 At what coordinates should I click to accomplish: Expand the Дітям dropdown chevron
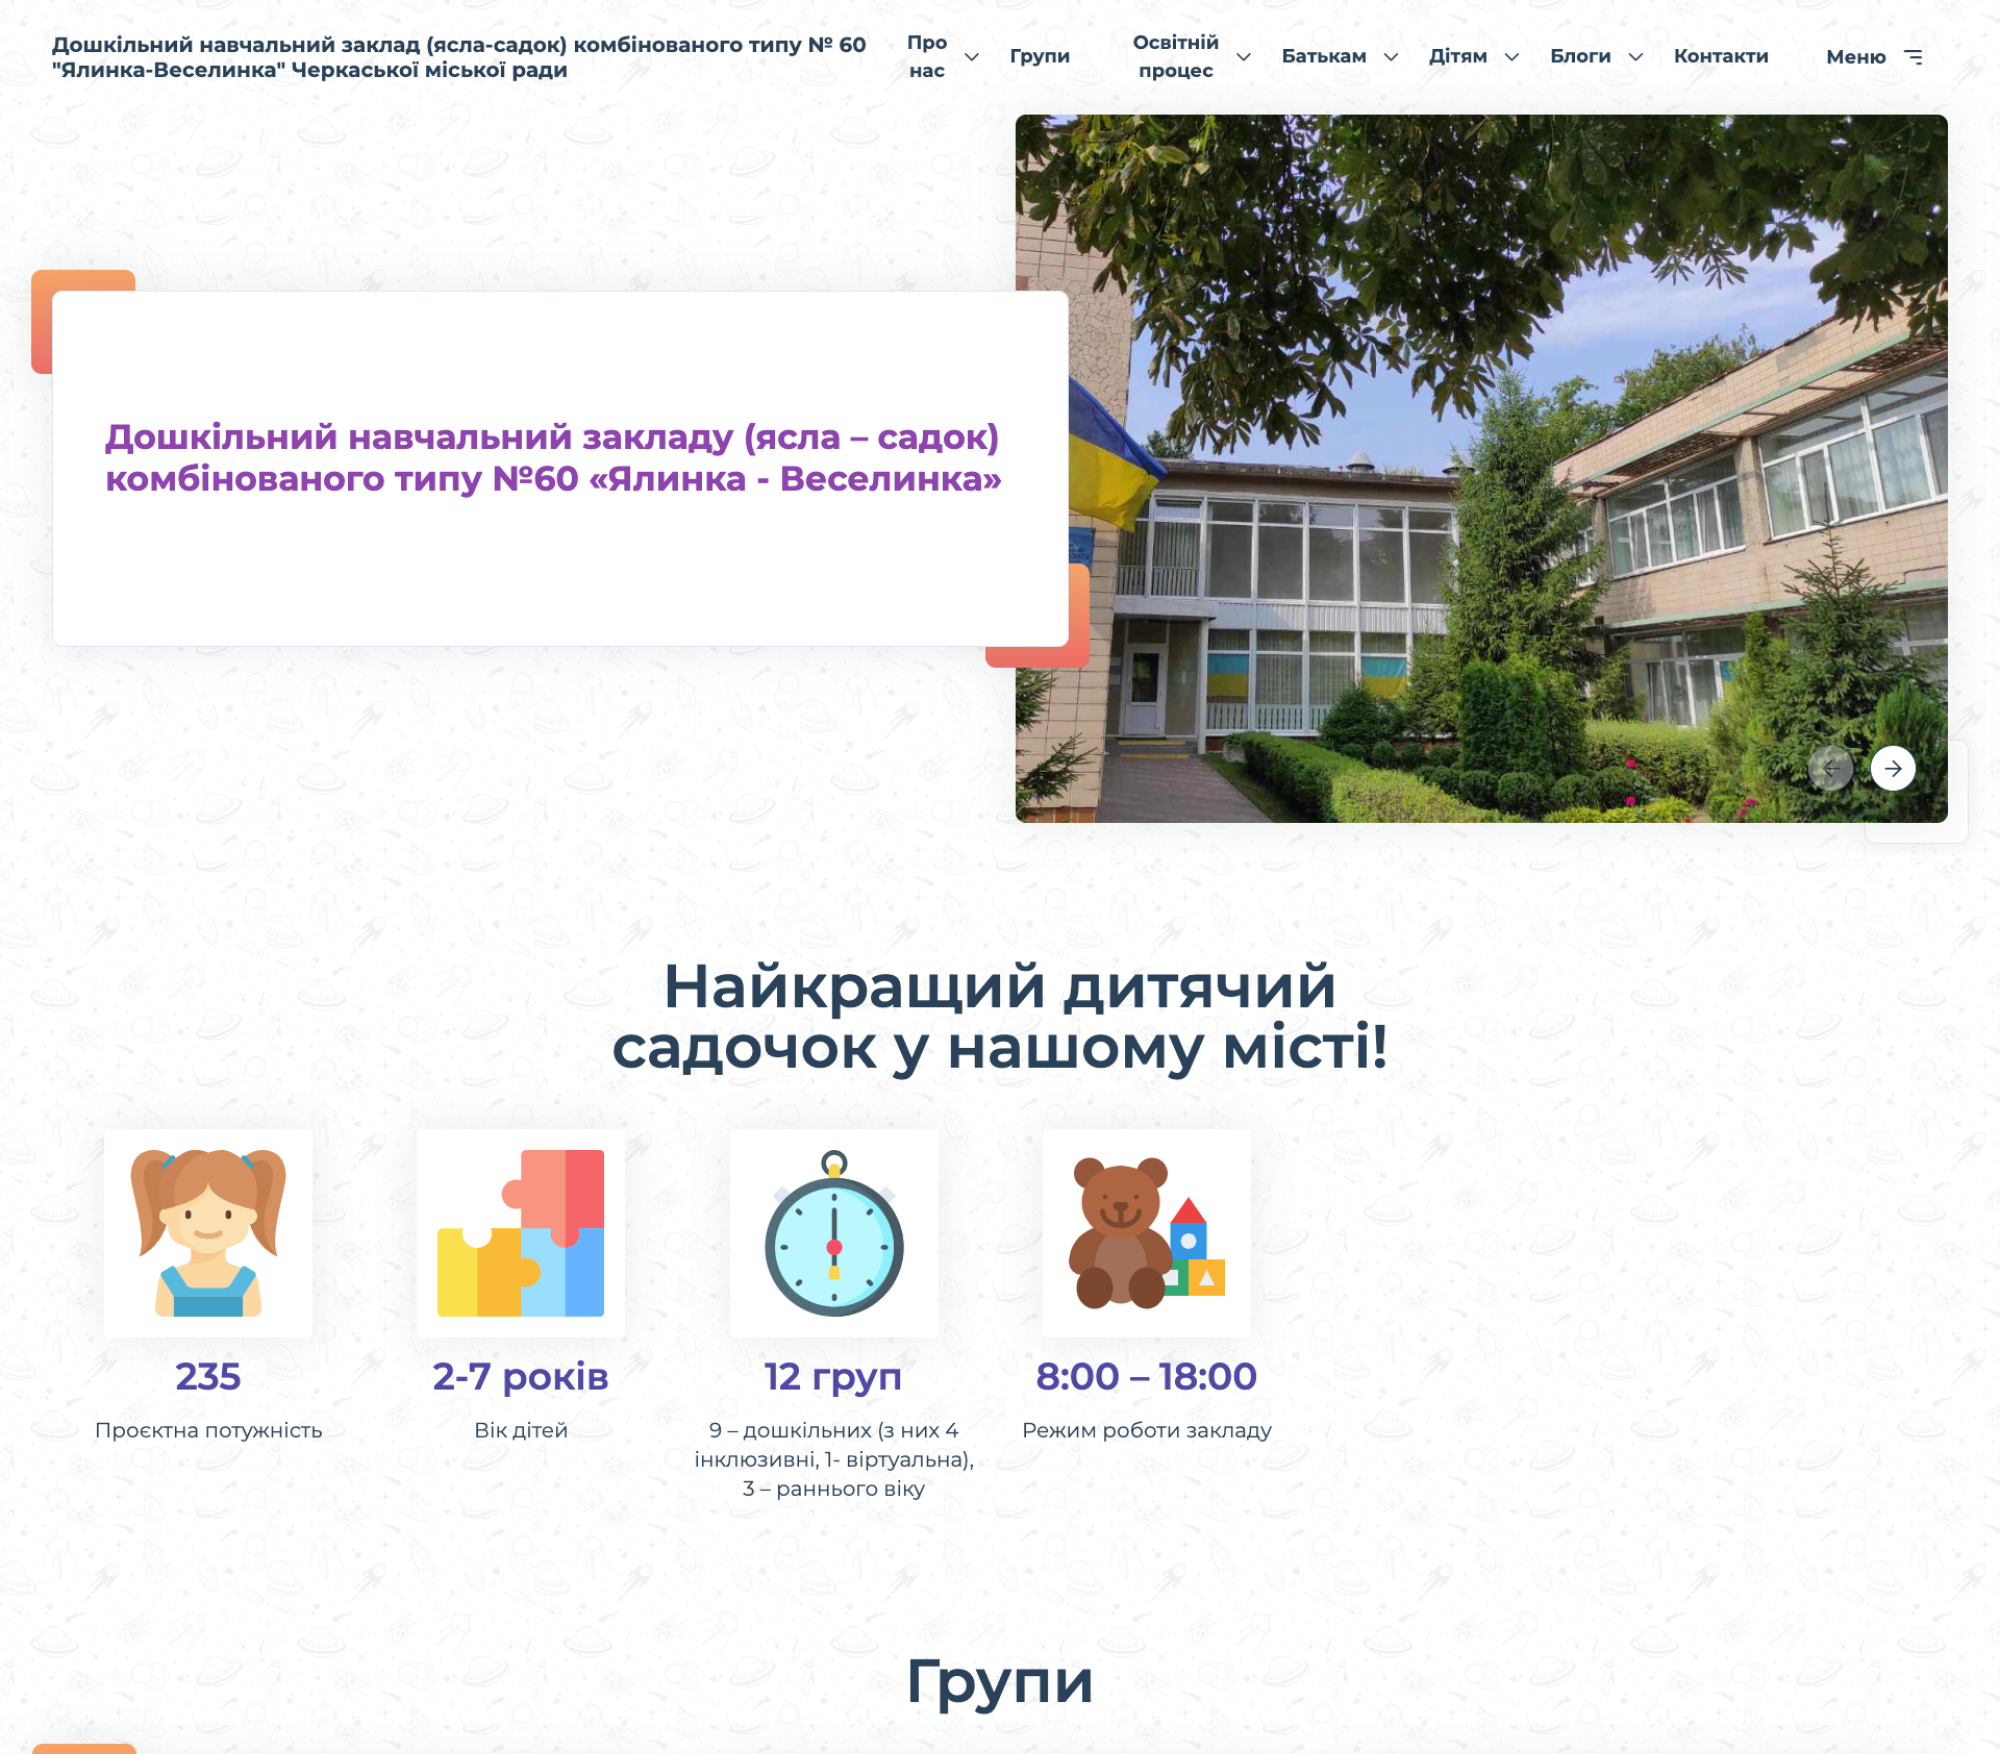click(x=1511, y=57)
